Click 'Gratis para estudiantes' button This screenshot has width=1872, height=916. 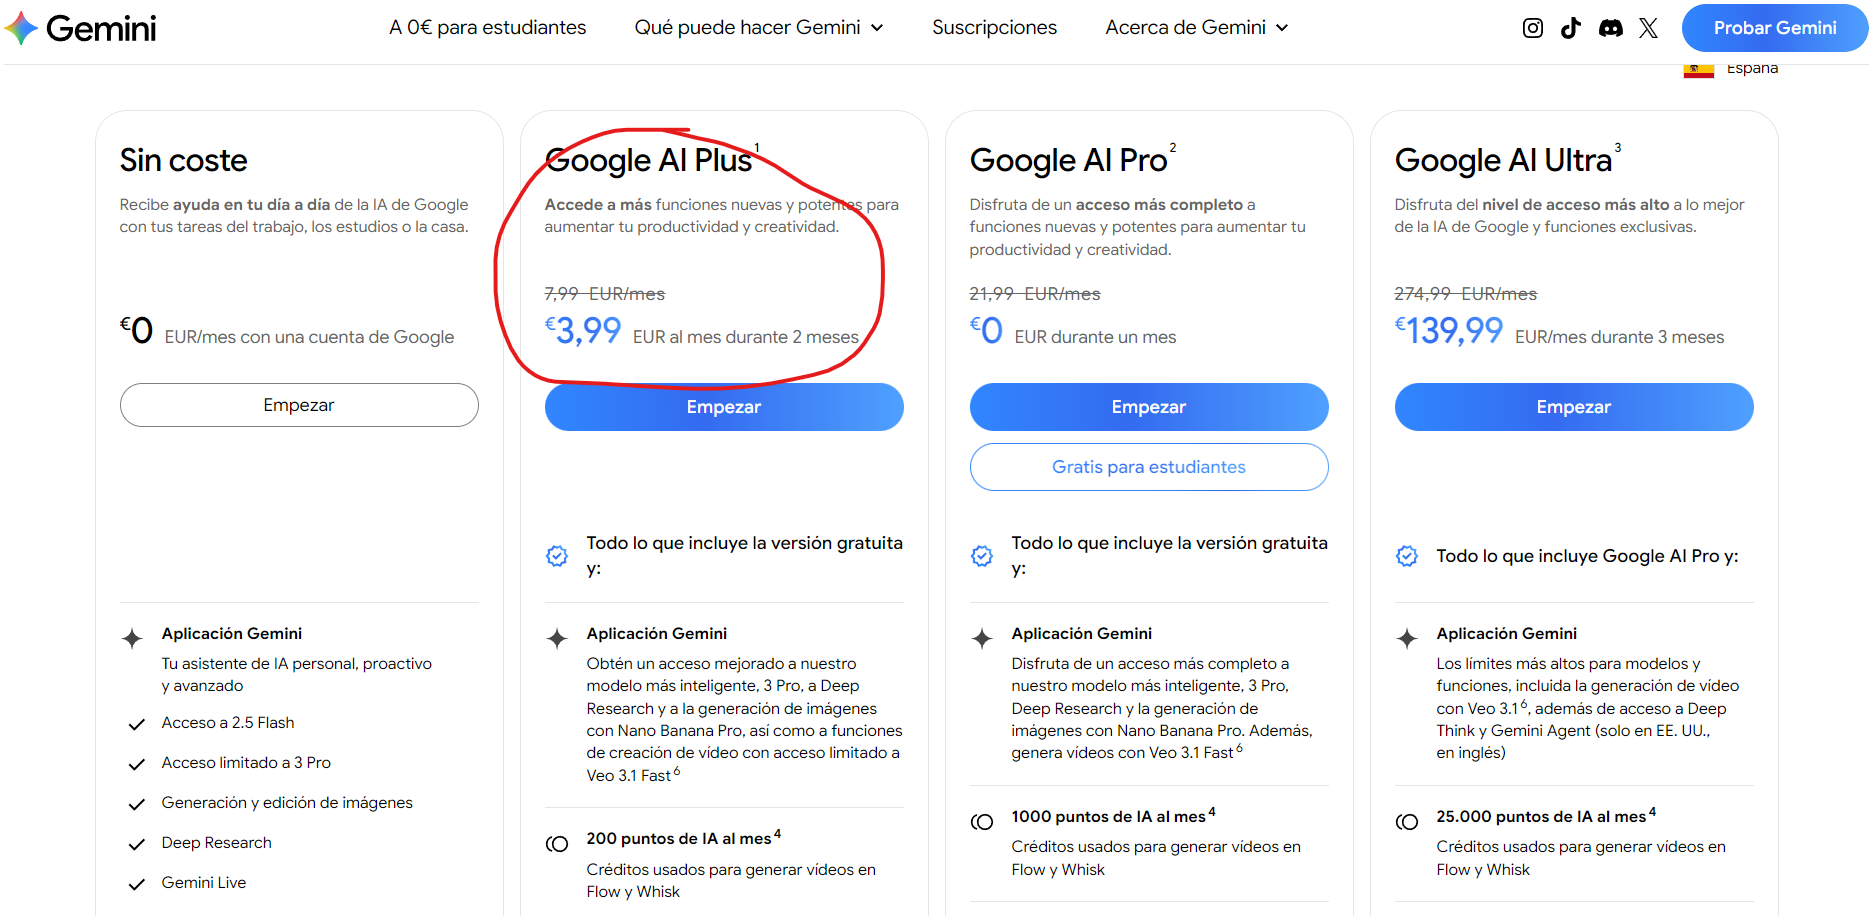[1149, 467]
